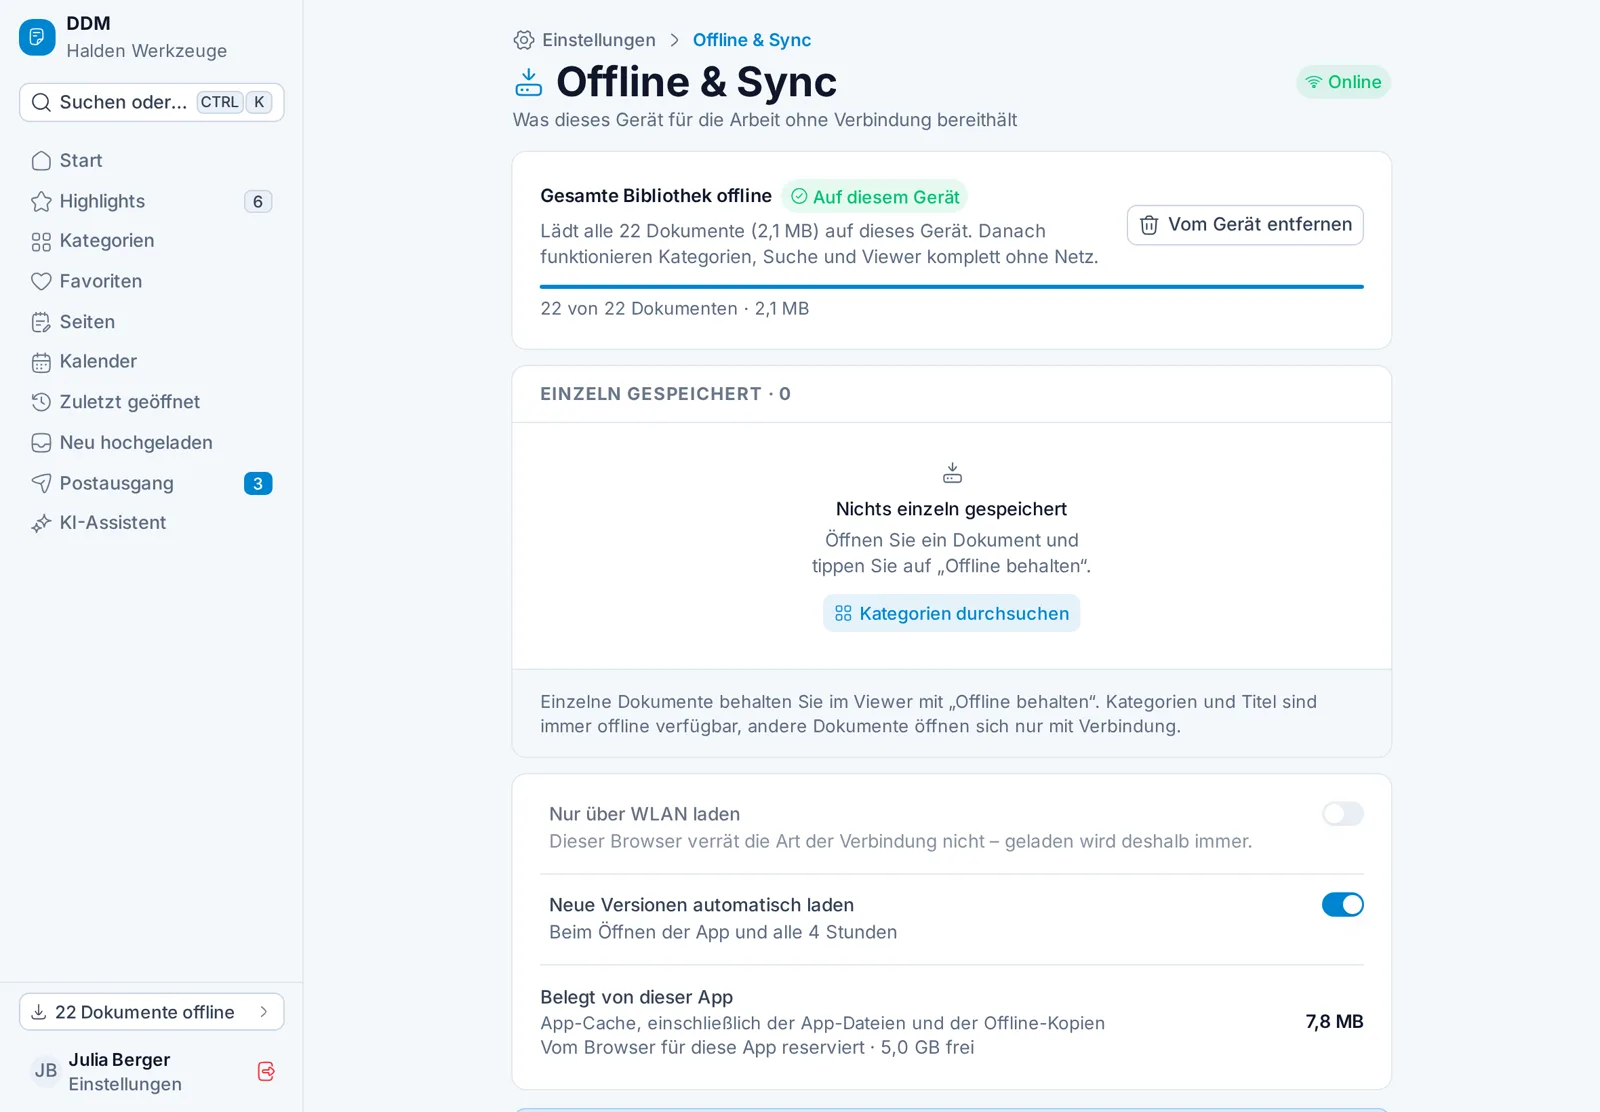The width and height of the screenshot is (1600, 1112).
Task: Click the Kategorien grid icon in sidebar
Action: pos(41,242)
